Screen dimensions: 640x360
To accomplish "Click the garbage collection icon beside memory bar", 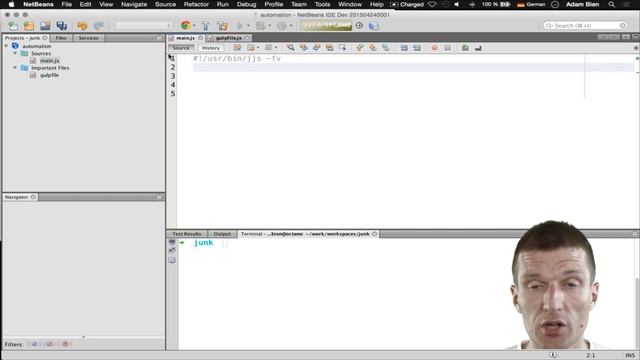I will pos(359,26).
